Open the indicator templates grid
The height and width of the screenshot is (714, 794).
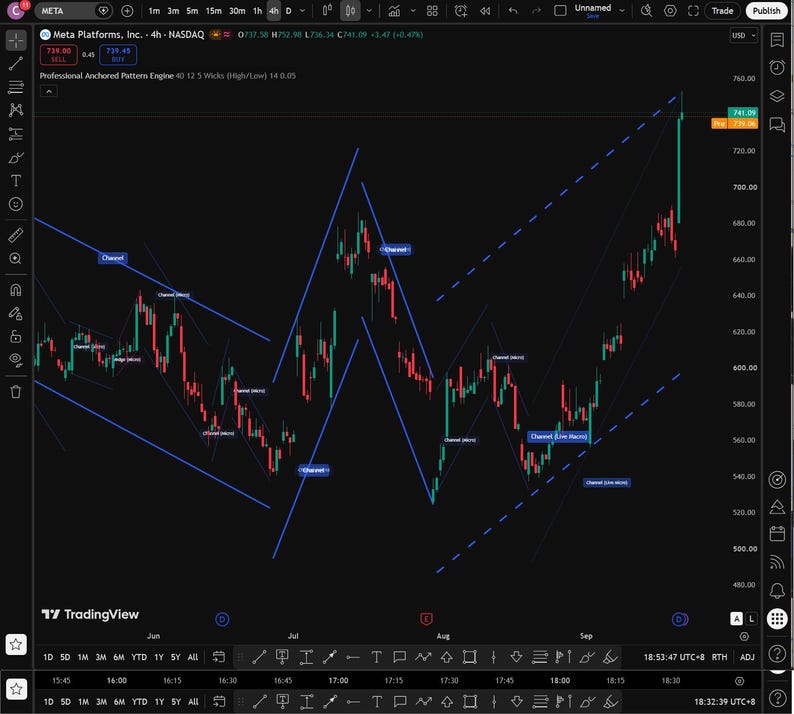432,11
